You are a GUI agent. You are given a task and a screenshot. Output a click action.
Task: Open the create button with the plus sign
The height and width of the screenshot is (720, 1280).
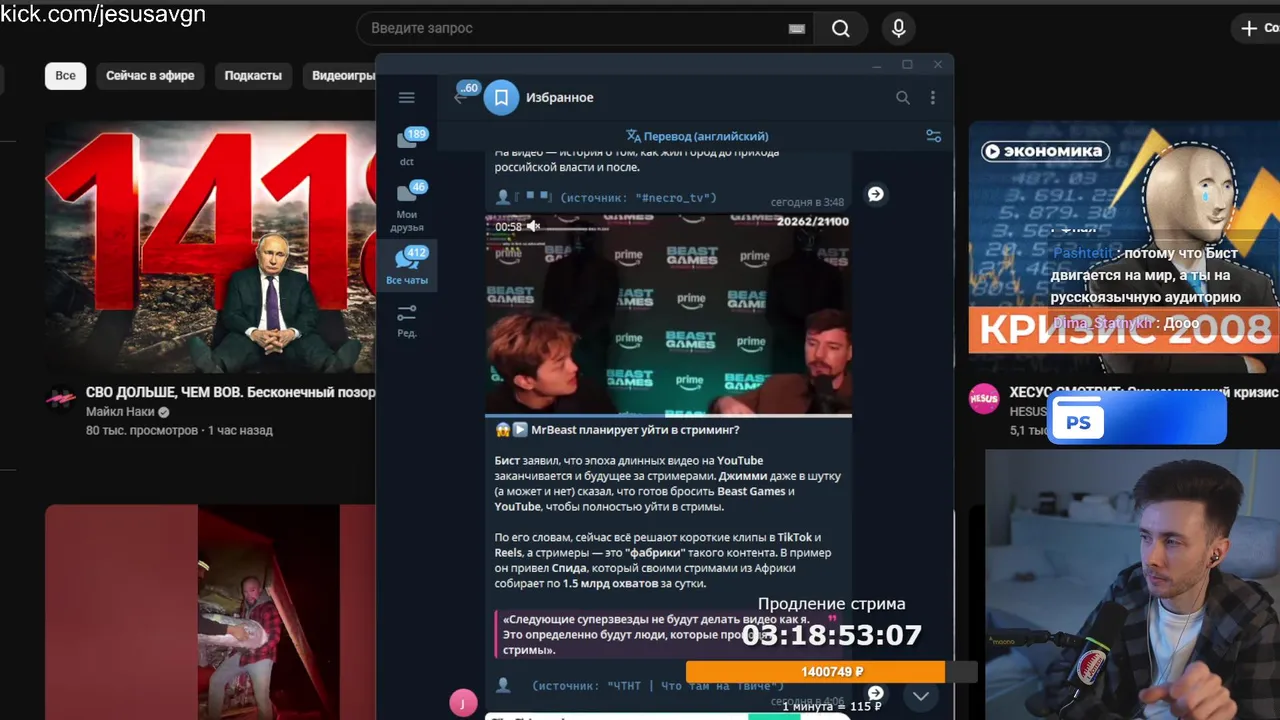[1257, 28]
